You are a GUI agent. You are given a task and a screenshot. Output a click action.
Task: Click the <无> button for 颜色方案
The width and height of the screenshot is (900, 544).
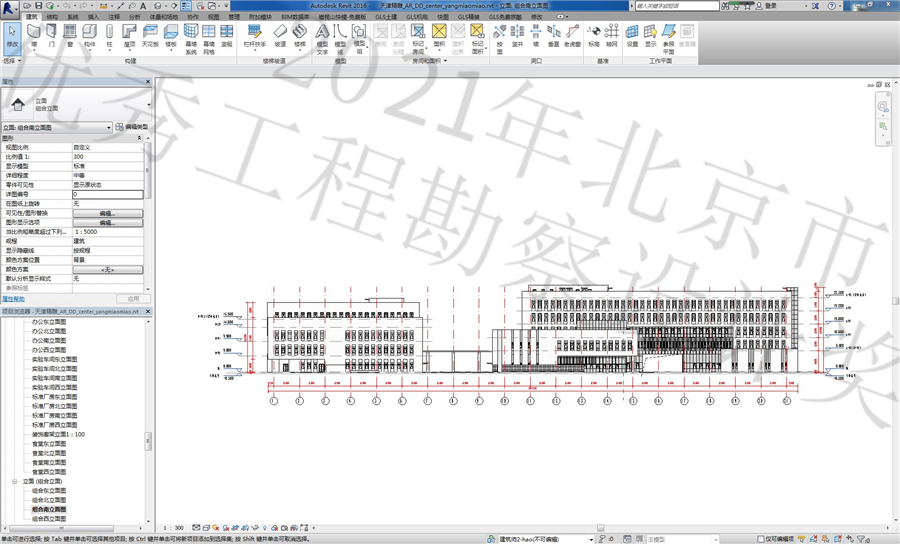point(108,269)
